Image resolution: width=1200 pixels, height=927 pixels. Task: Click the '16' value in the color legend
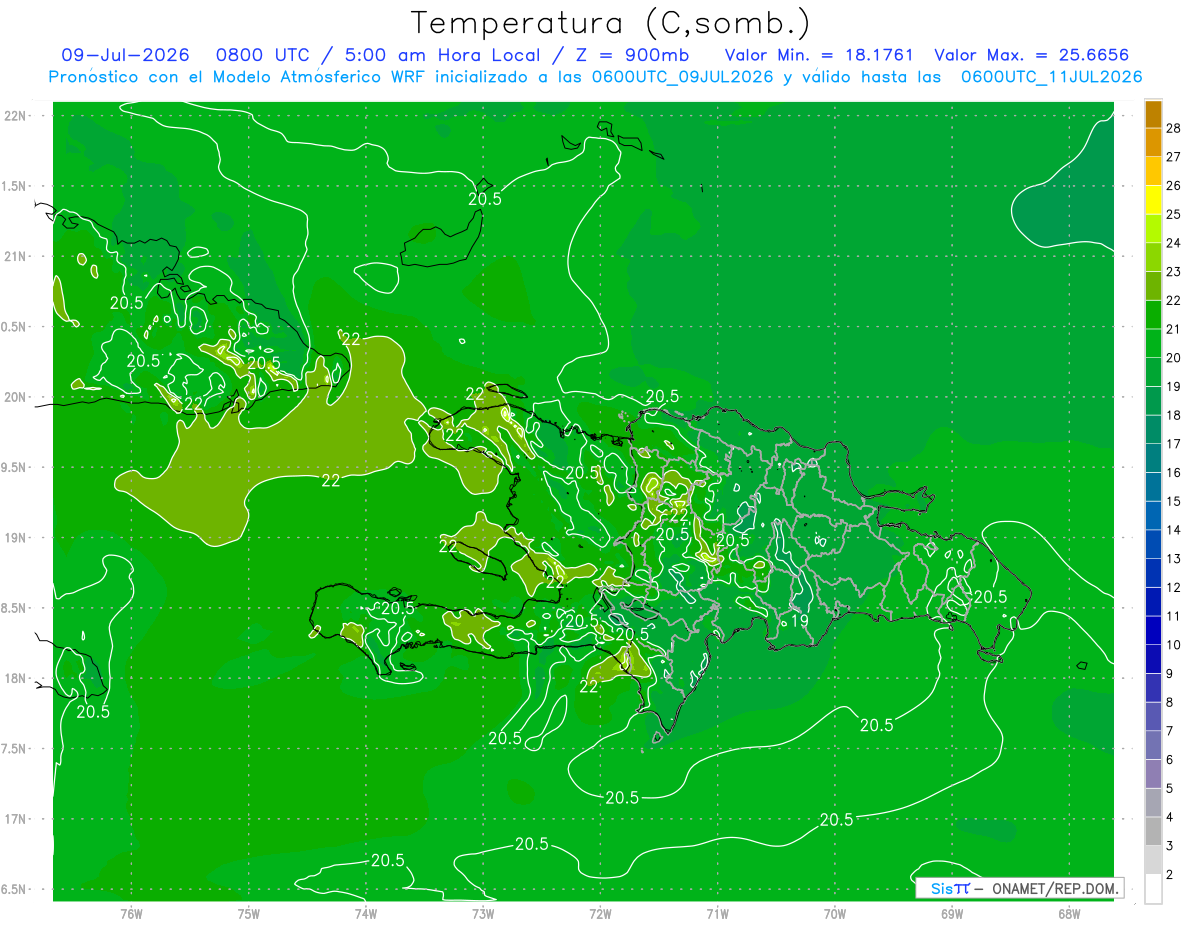coord(1174,472)
